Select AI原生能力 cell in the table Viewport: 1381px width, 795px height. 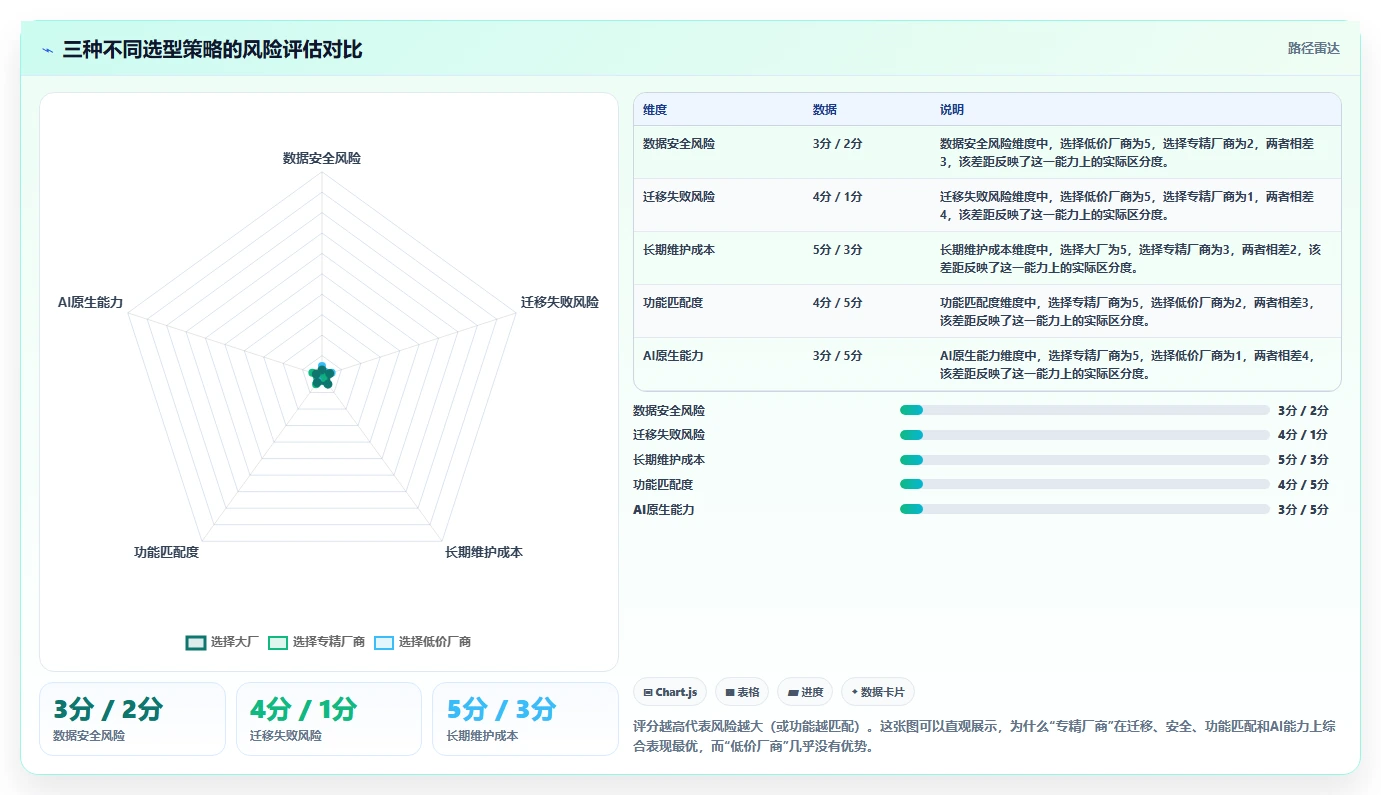[x=673, y=356]
